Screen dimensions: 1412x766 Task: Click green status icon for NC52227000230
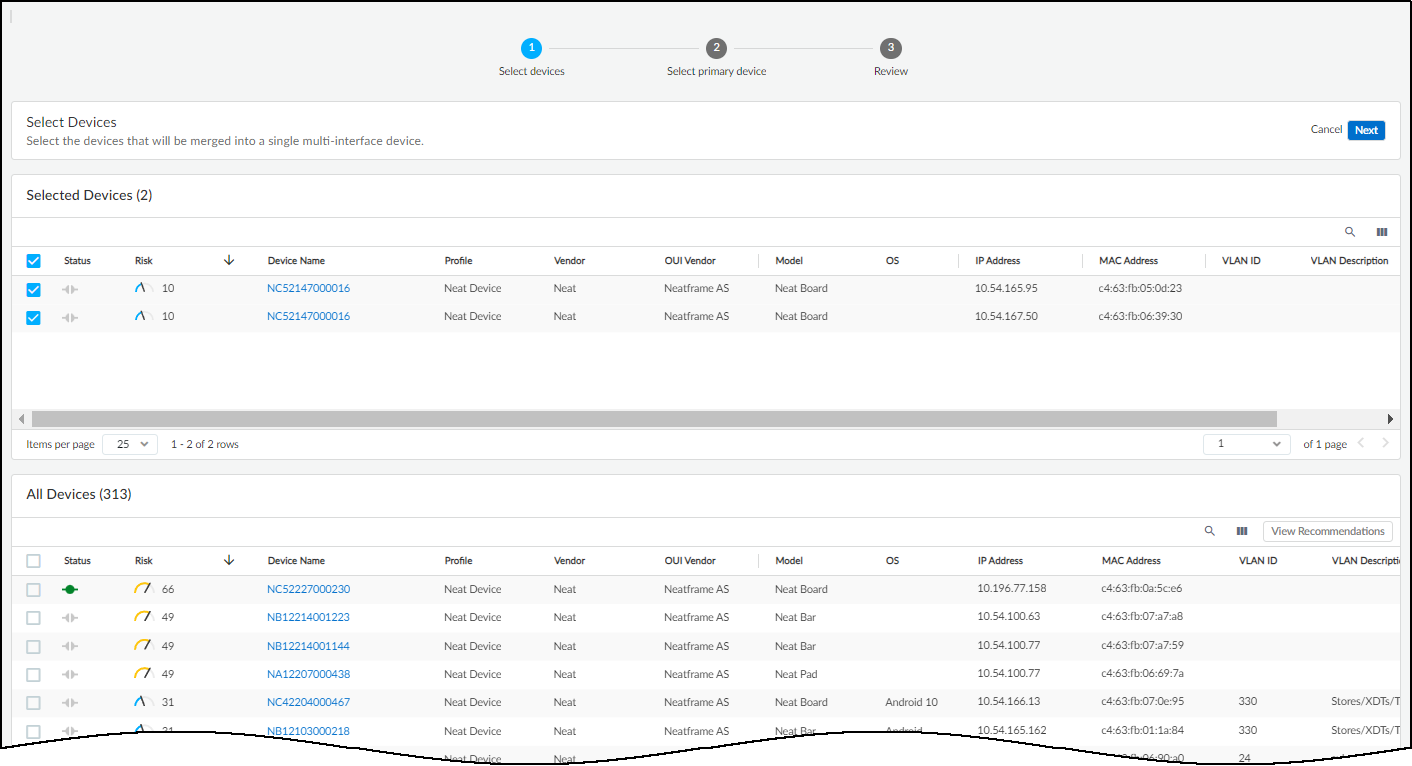click(x=70, y=590)
